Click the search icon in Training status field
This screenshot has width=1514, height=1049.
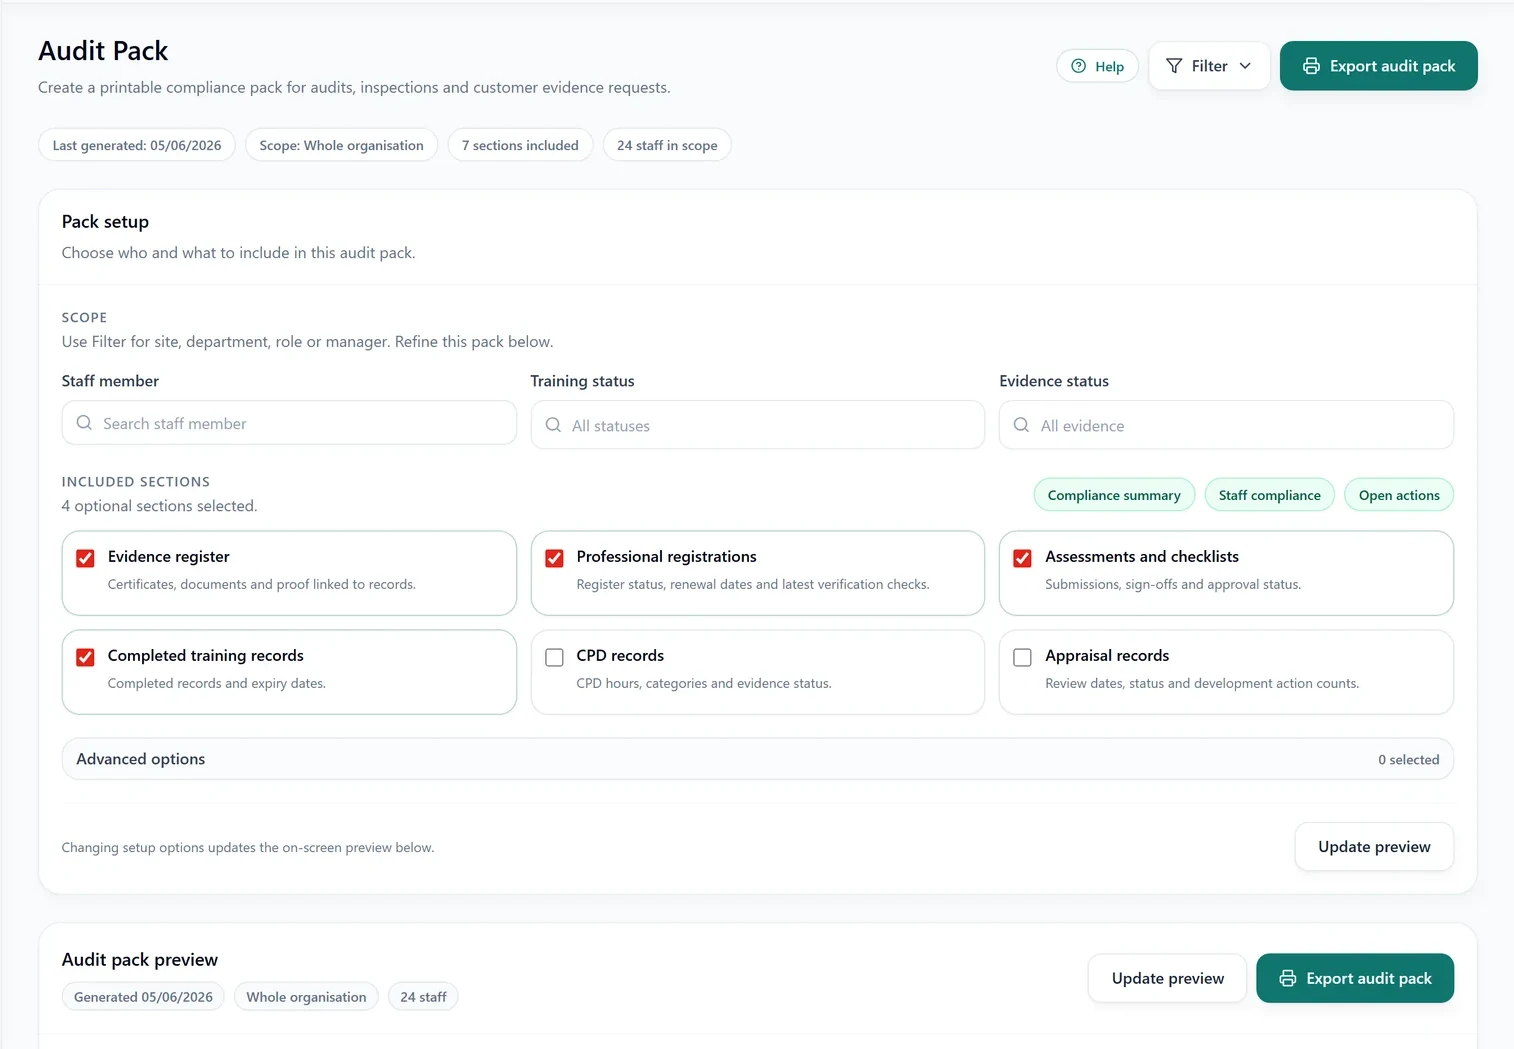pos(553,425)
